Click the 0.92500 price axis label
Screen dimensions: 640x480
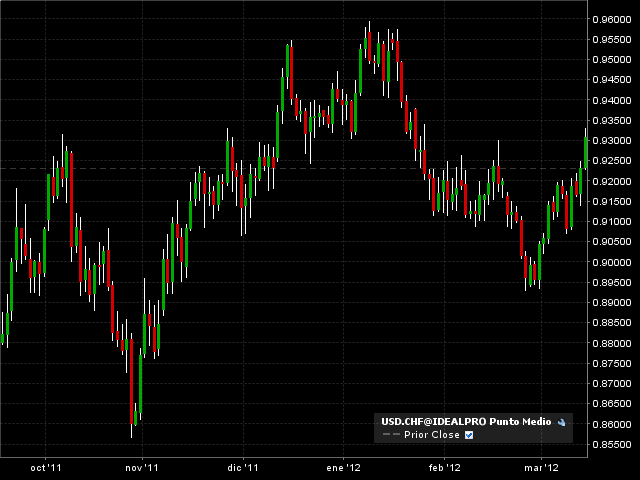612,161
